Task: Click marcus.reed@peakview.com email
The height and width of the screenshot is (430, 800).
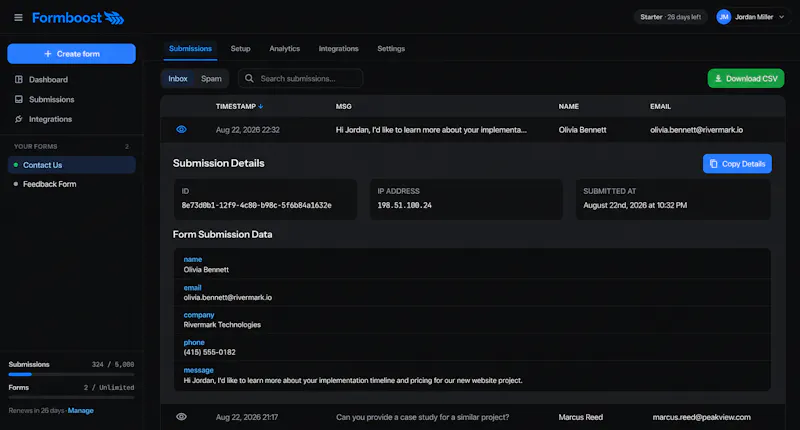Action: [702, 417]
